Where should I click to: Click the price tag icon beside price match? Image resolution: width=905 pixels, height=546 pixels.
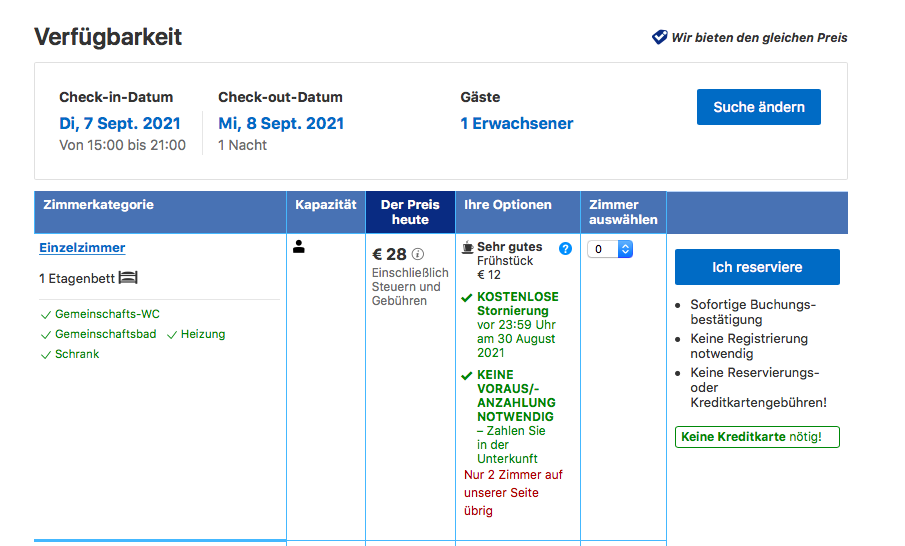tap(659, 37)
